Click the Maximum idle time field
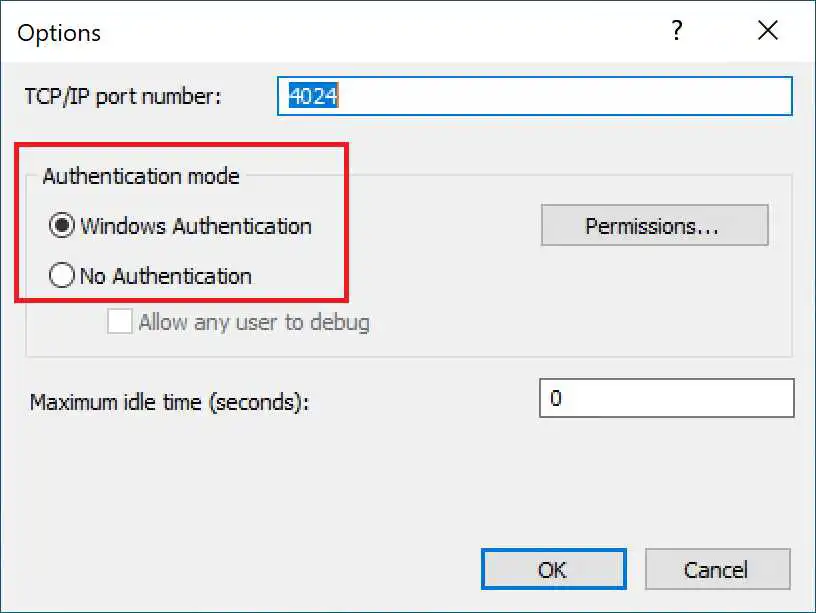The height and width of the screenshot is (613, 816). click(x=666, y=398)
